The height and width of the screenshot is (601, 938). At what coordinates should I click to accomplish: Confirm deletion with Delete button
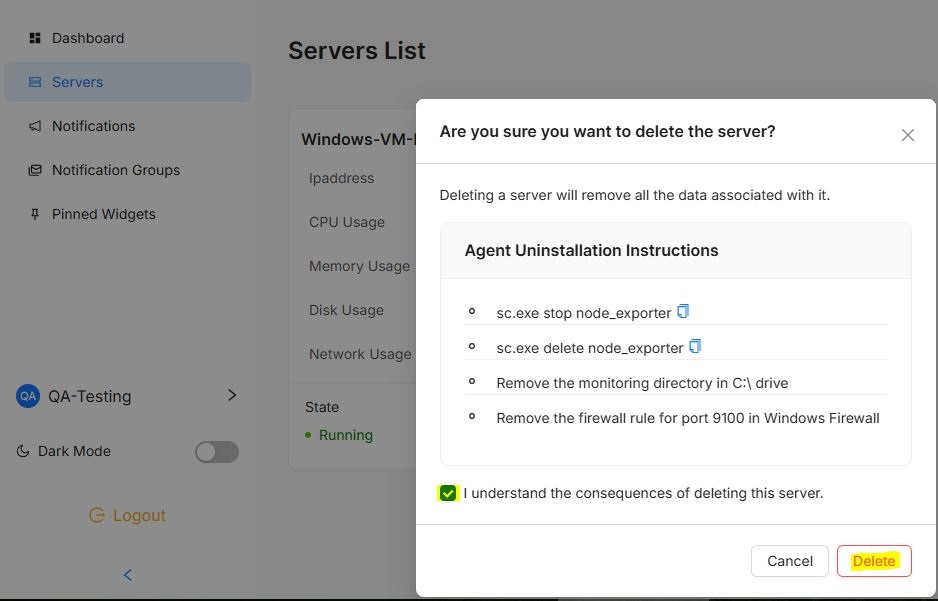tap(874, 561)
